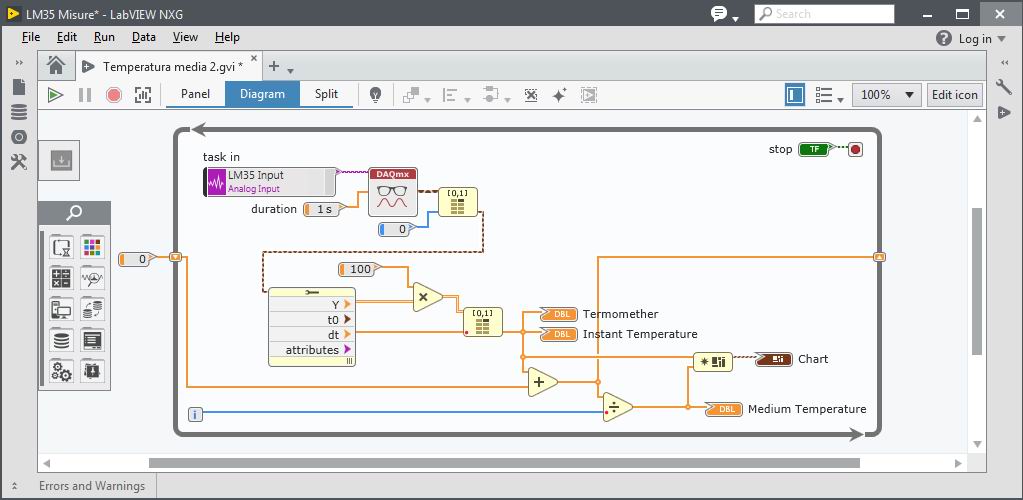Open the Help menu
1023x500 pixels.
tap(227, 37)
